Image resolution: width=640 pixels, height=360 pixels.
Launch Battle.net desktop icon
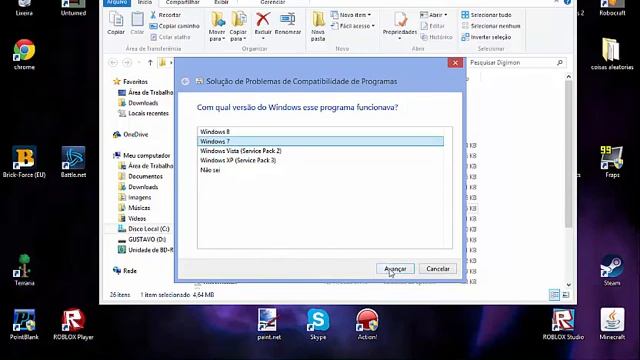(x=73, y=162)
